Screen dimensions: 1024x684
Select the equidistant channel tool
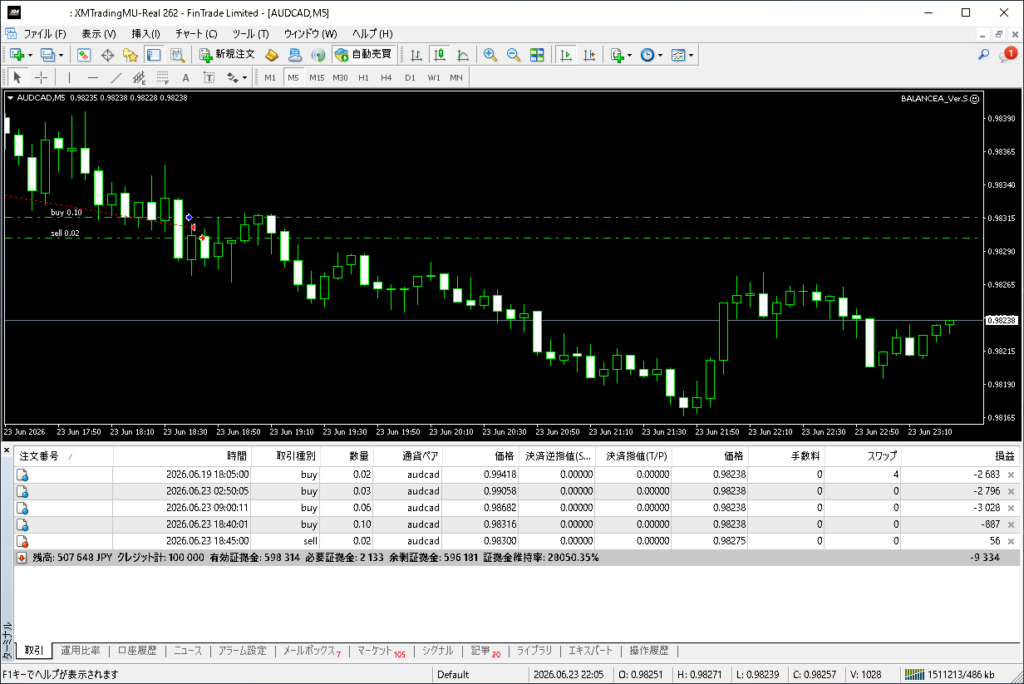[x=139, y=78]
